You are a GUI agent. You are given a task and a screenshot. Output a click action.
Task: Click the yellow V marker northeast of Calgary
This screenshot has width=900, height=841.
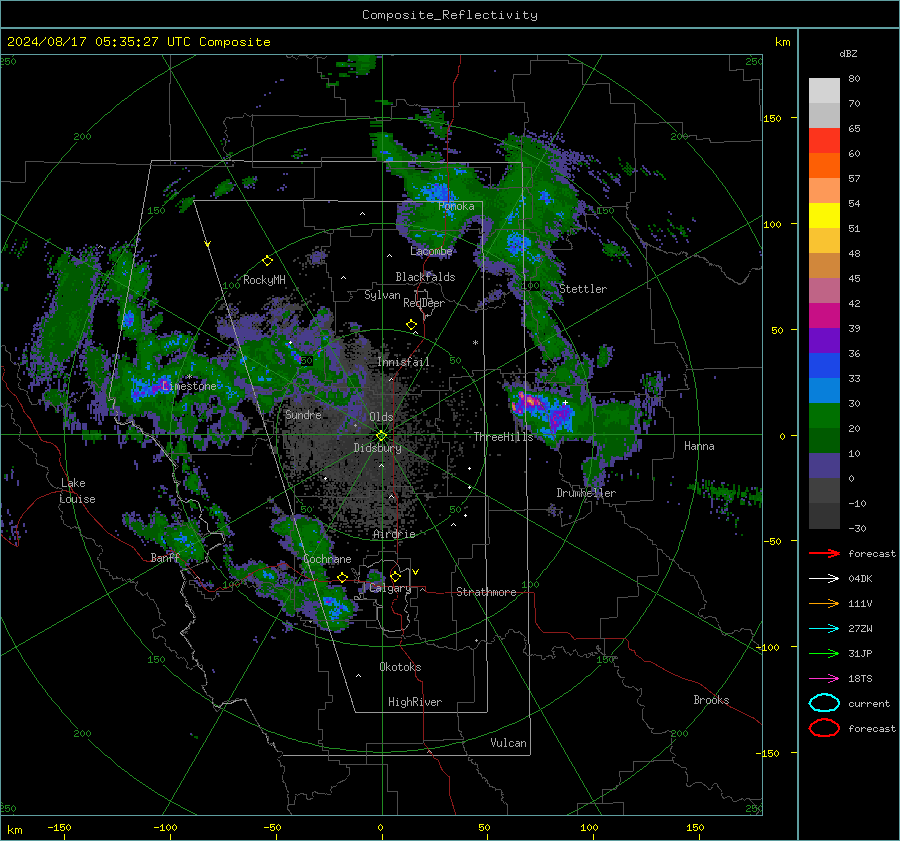(416, 572)
